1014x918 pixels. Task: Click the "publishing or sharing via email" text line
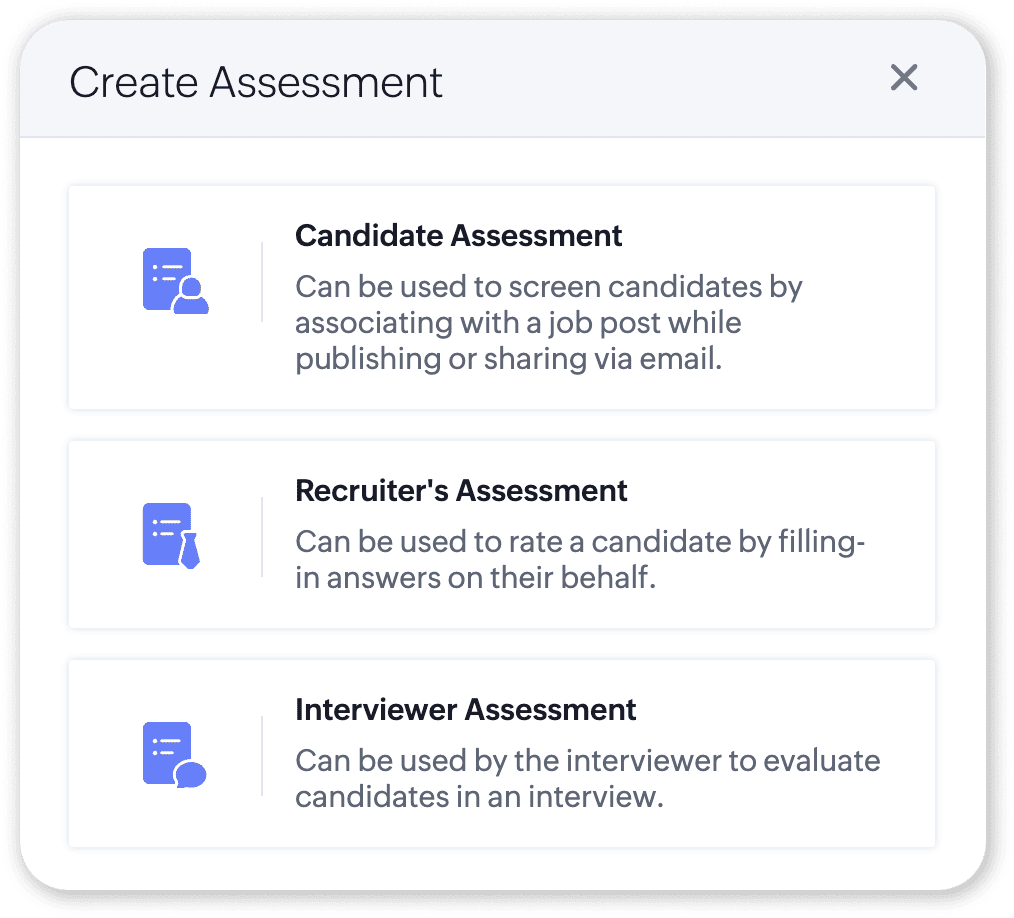(508, 360)
